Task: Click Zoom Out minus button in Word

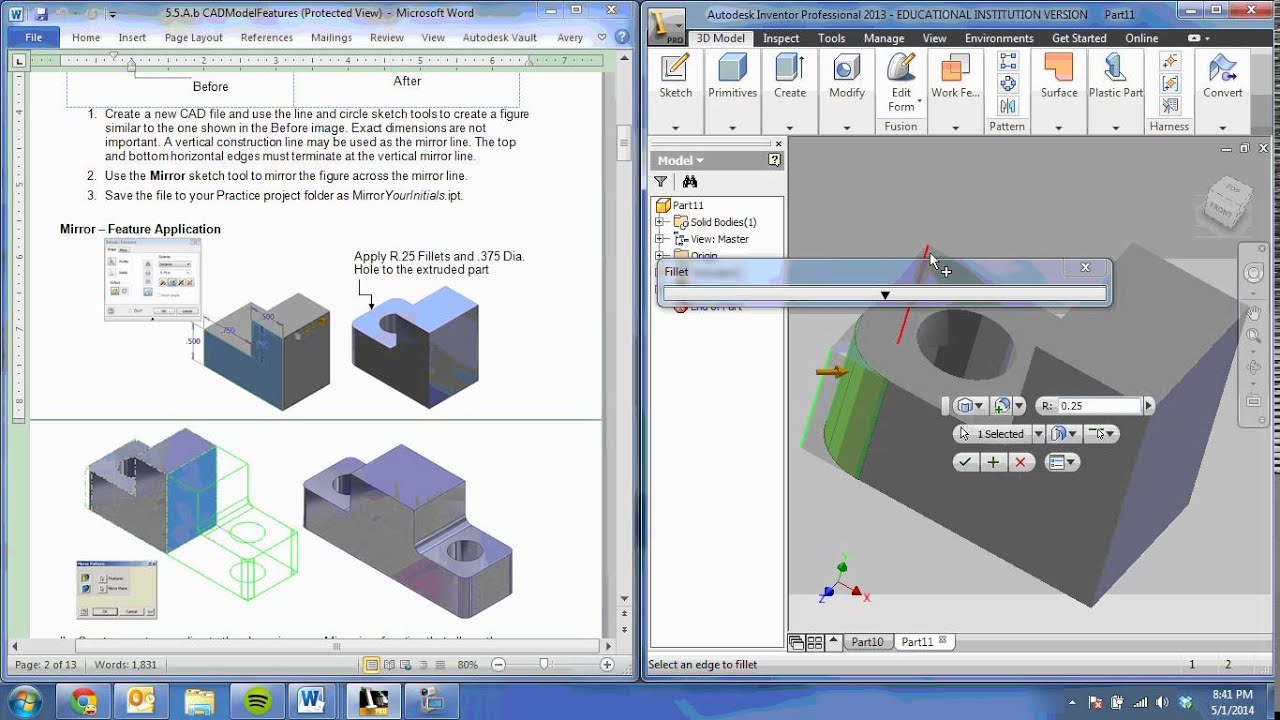Action: 498,665
